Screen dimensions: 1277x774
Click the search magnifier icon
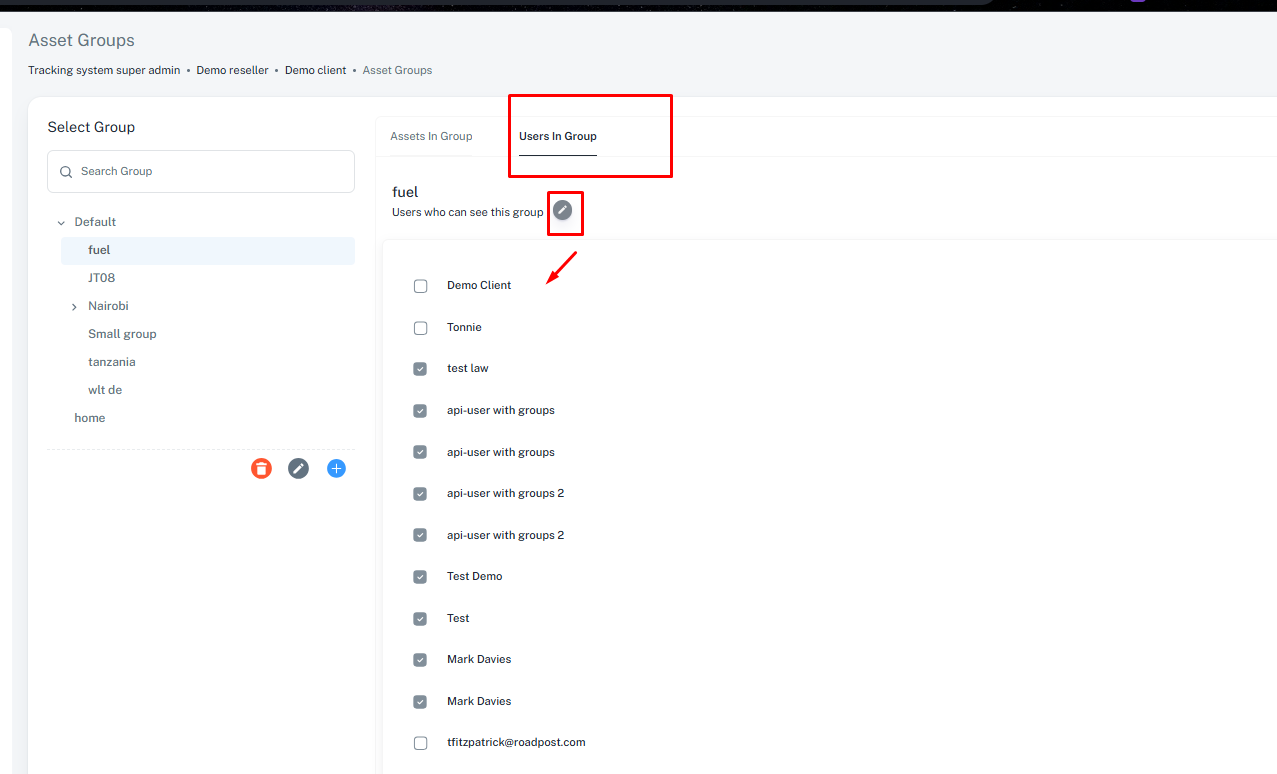66,172
